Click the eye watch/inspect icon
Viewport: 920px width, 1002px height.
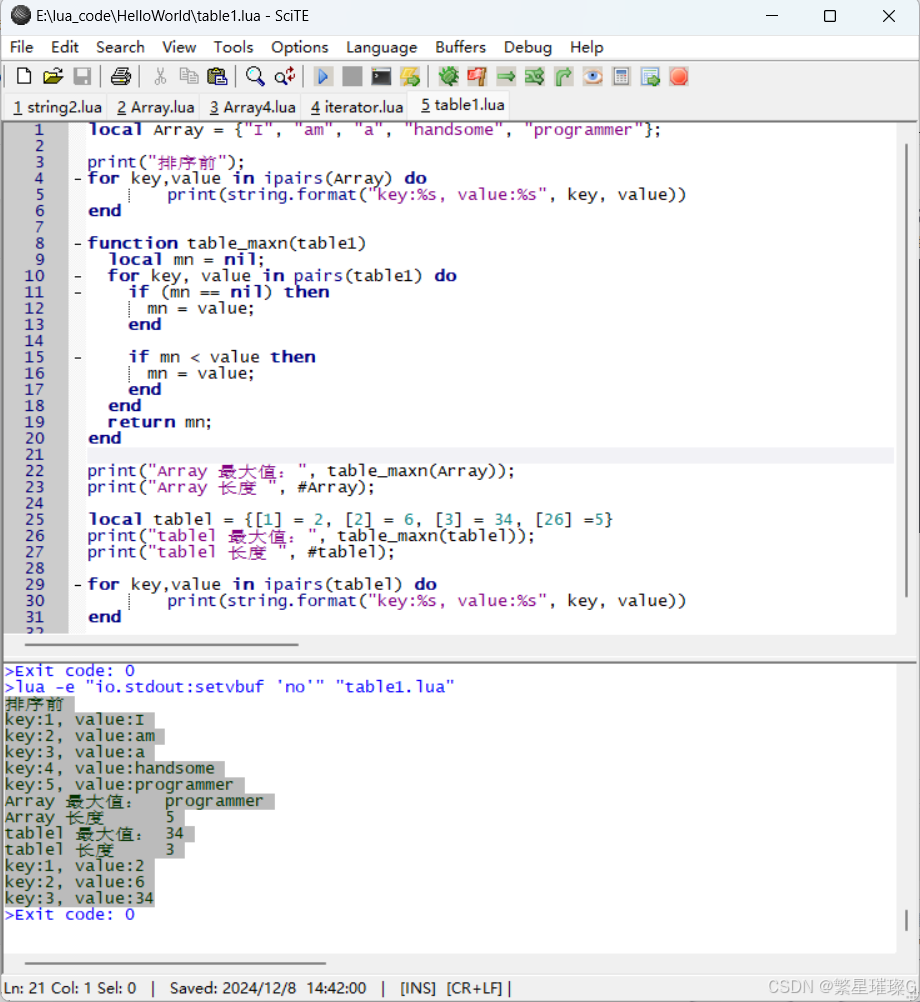click(x=593, y=77)
